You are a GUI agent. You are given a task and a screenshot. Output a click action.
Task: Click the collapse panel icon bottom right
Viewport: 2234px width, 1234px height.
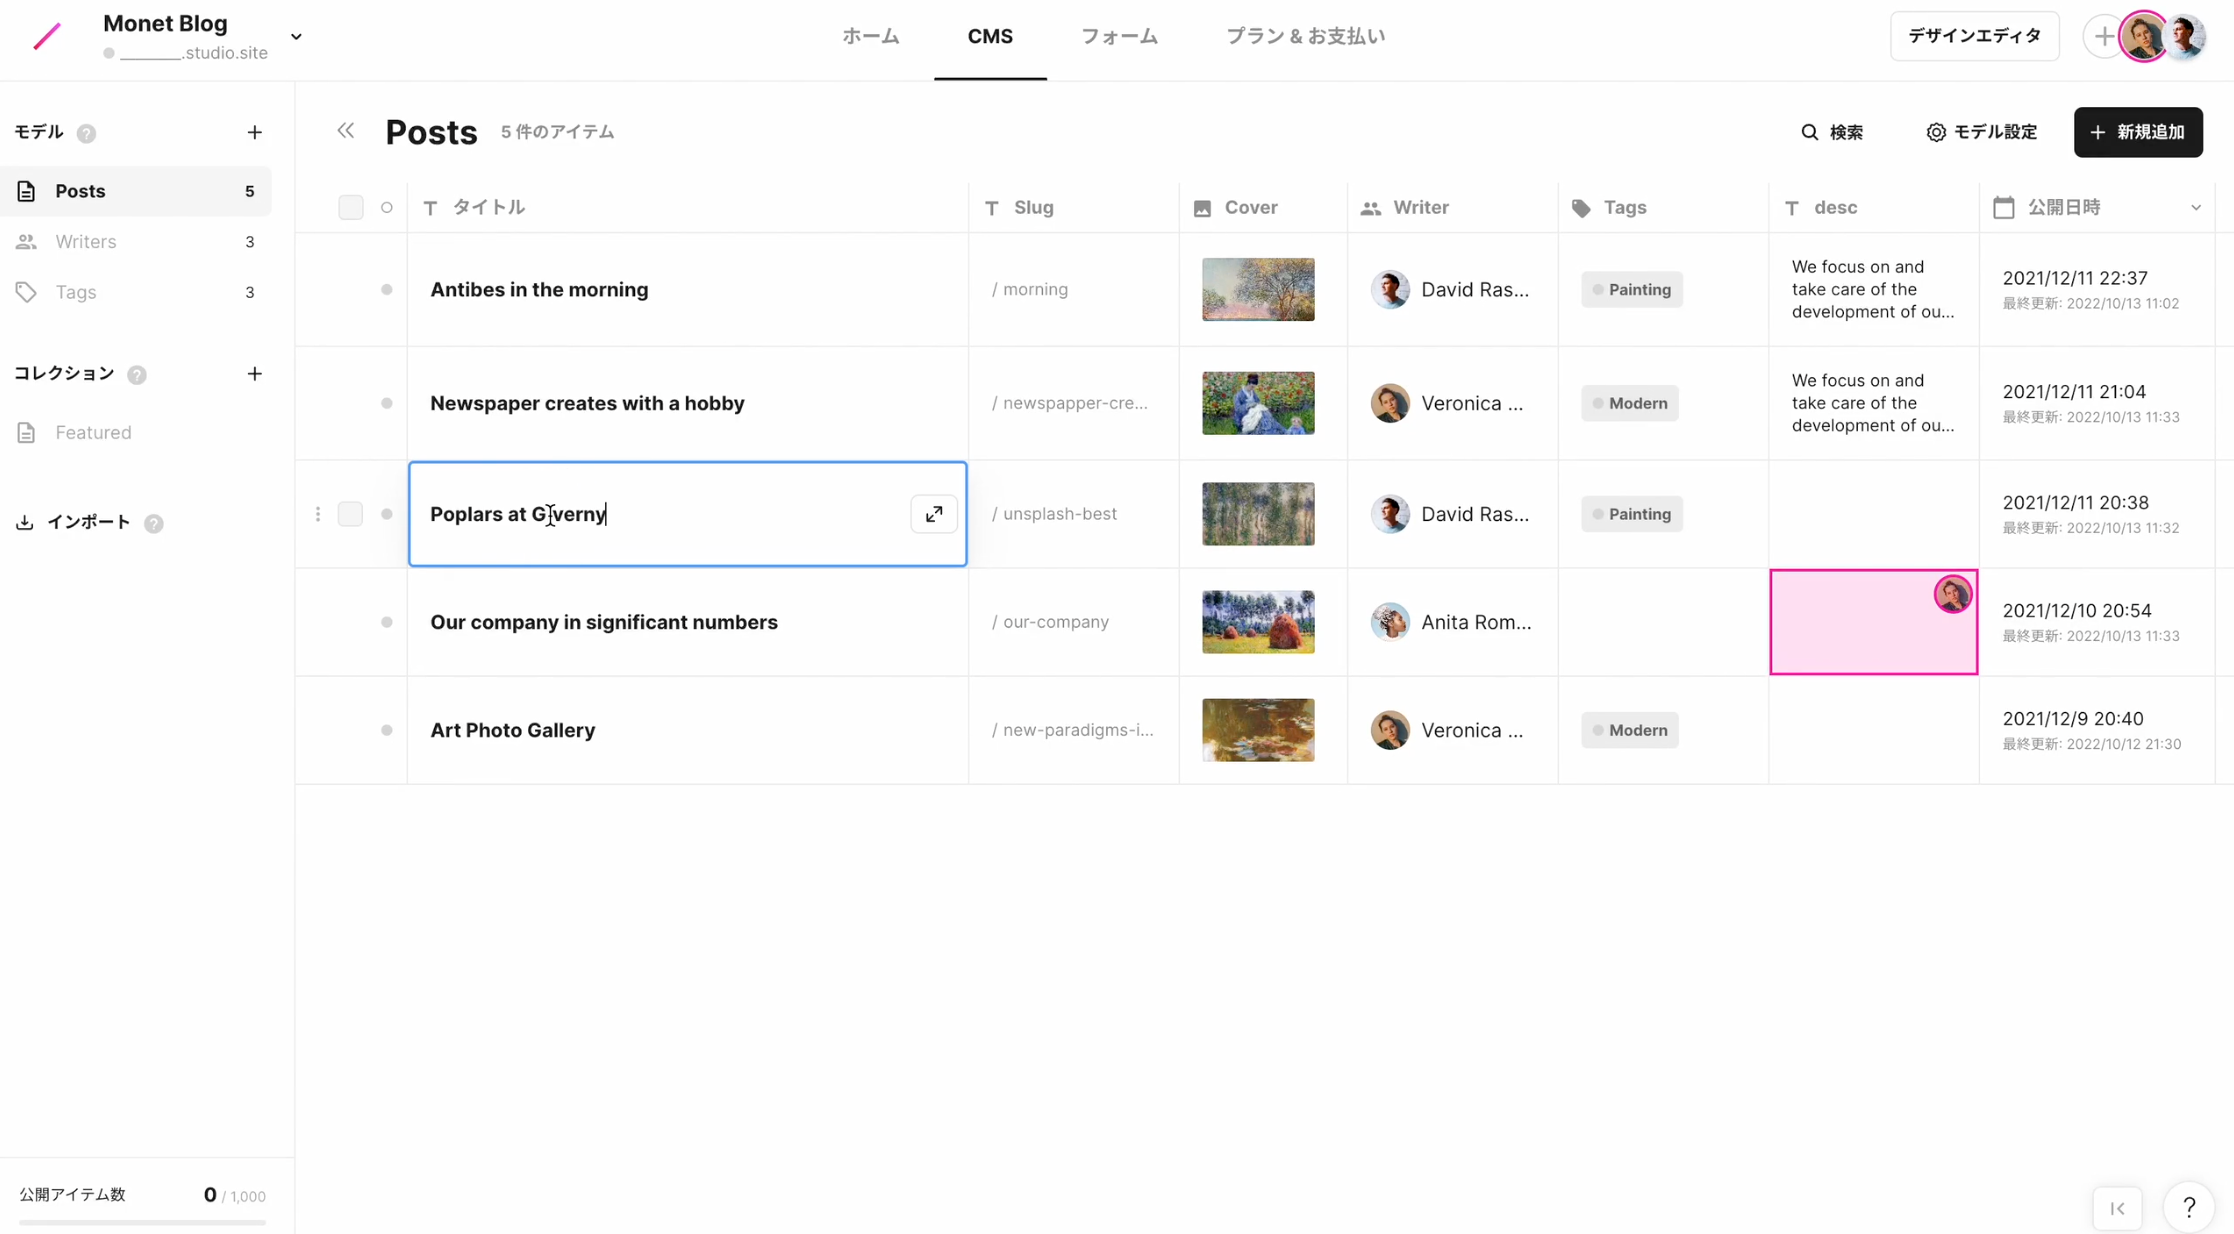pyautogui.click(x=2117, y=1208)
